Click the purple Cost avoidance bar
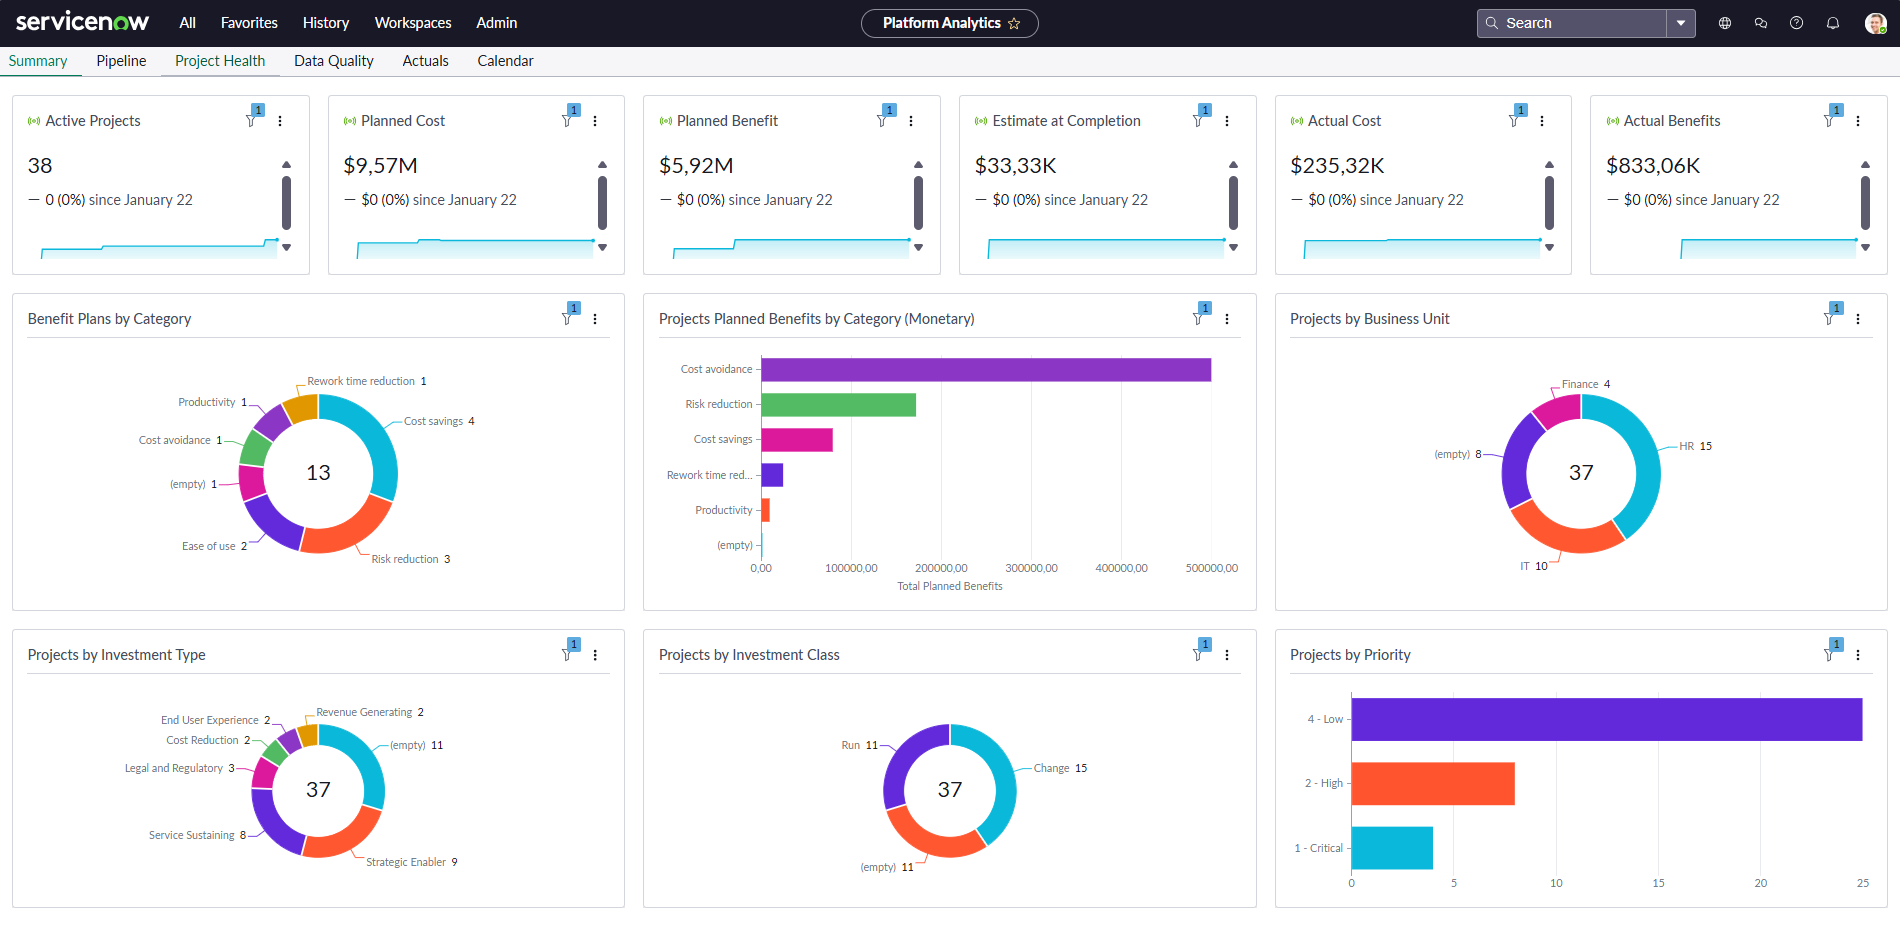1900x925 pixels. (985, 370)
